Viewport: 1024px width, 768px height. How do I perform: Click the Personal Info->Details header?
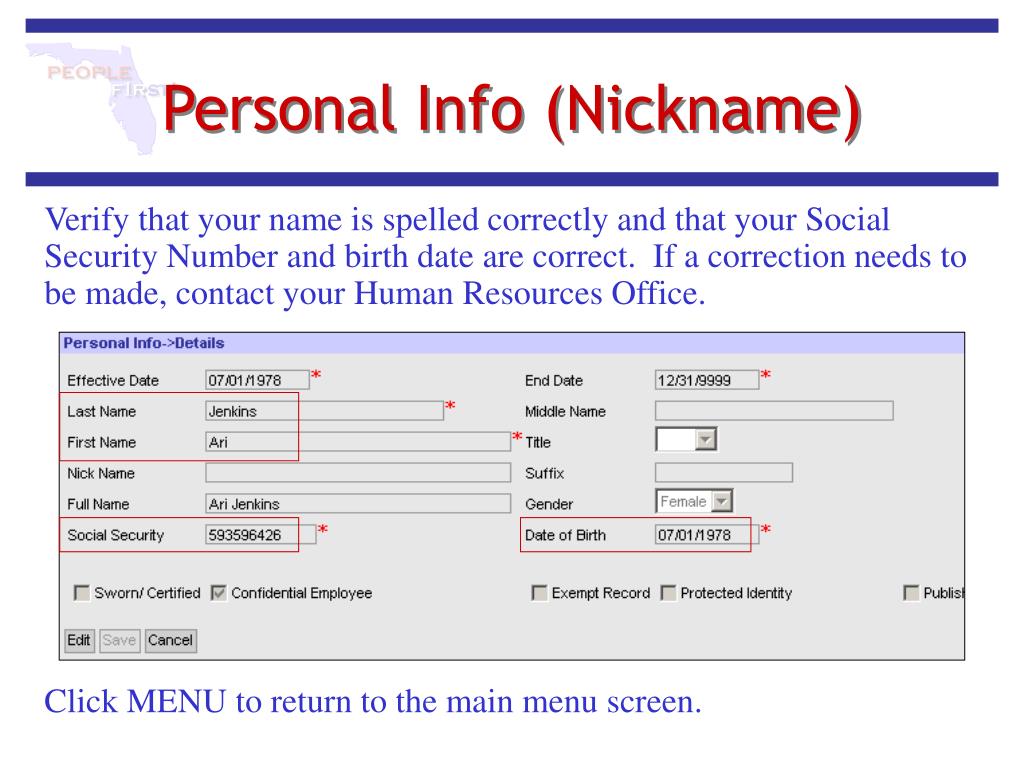click(x=144, y=344)
